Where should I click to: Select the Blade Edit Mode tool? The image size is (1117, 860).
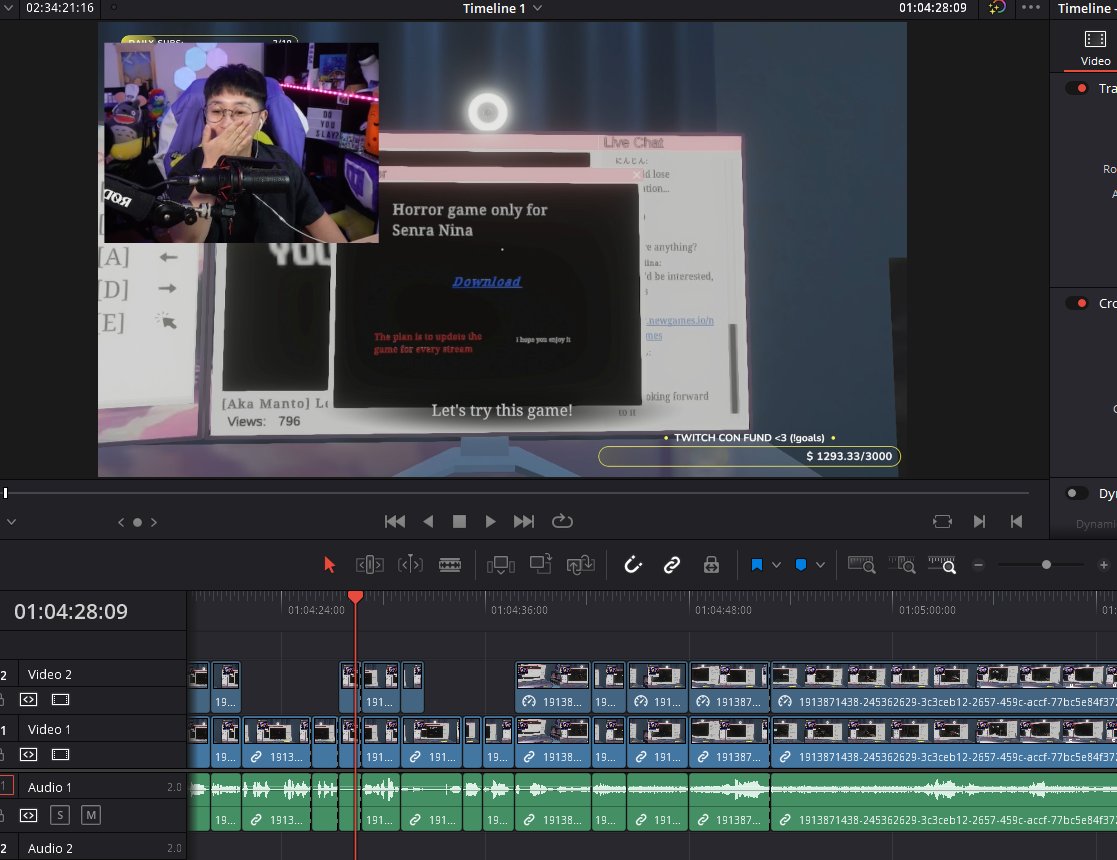450,565
